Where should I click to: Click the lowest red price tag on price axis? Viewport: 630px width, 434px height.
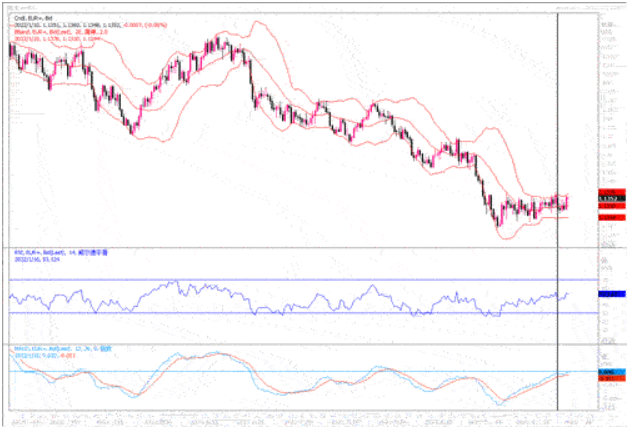click(611, 217)
